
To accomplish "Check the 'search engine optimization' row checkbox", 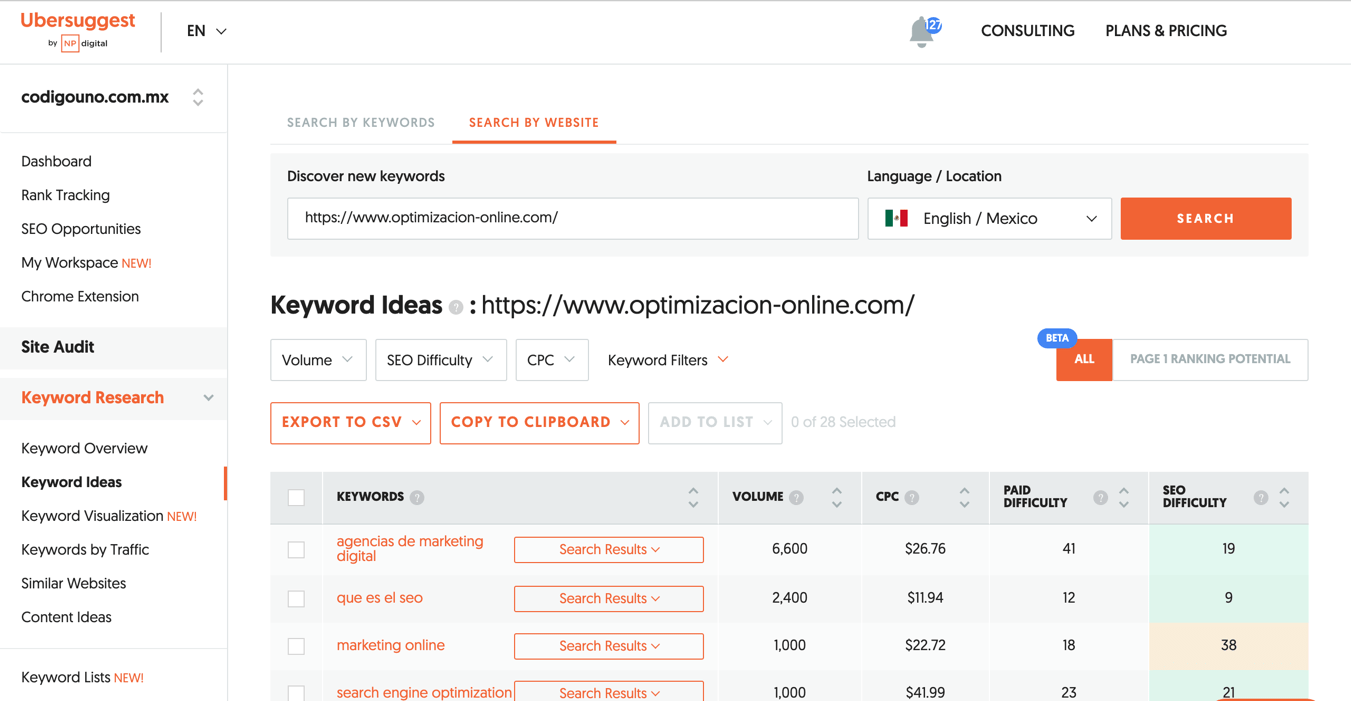I will point(296,692).
